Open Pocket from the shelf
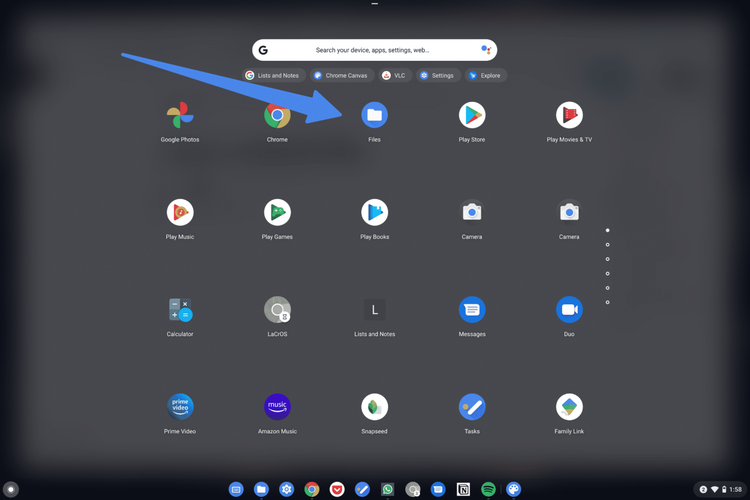Viewport: 750px width, 500px height. point(337,489)
